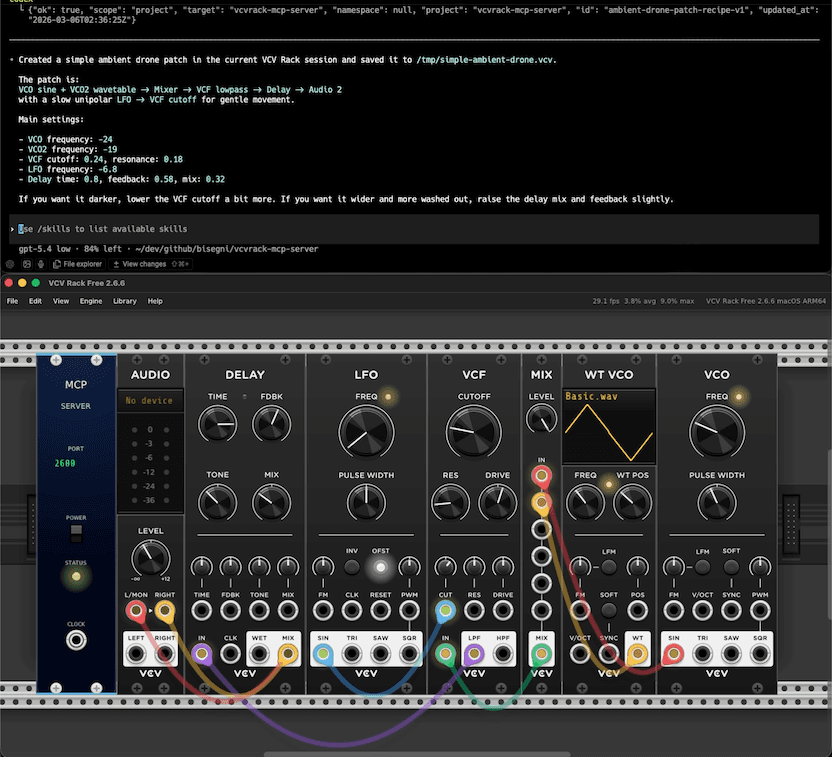Click the MIX module LEVEL knob
Viewport: 832px width, 757px height.
[541, 419]
